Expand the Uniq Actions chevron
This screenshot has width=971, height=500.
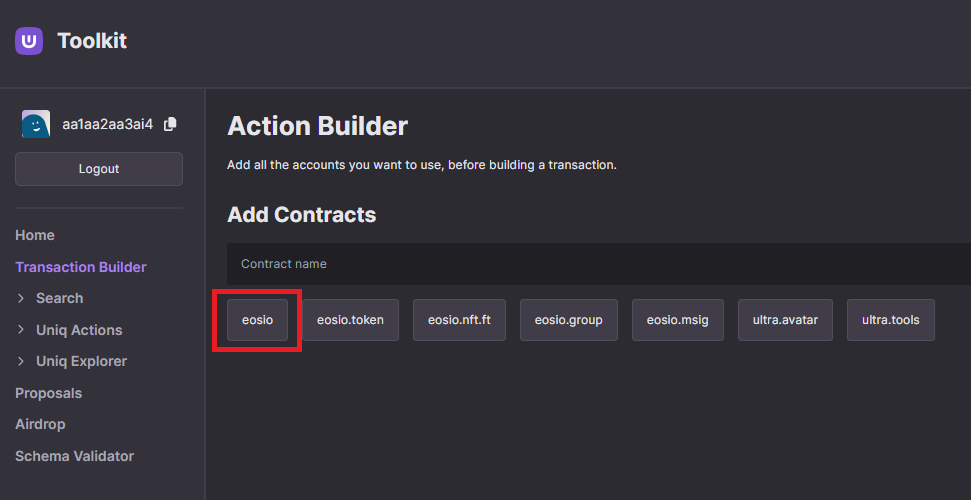tap(21, 330)
